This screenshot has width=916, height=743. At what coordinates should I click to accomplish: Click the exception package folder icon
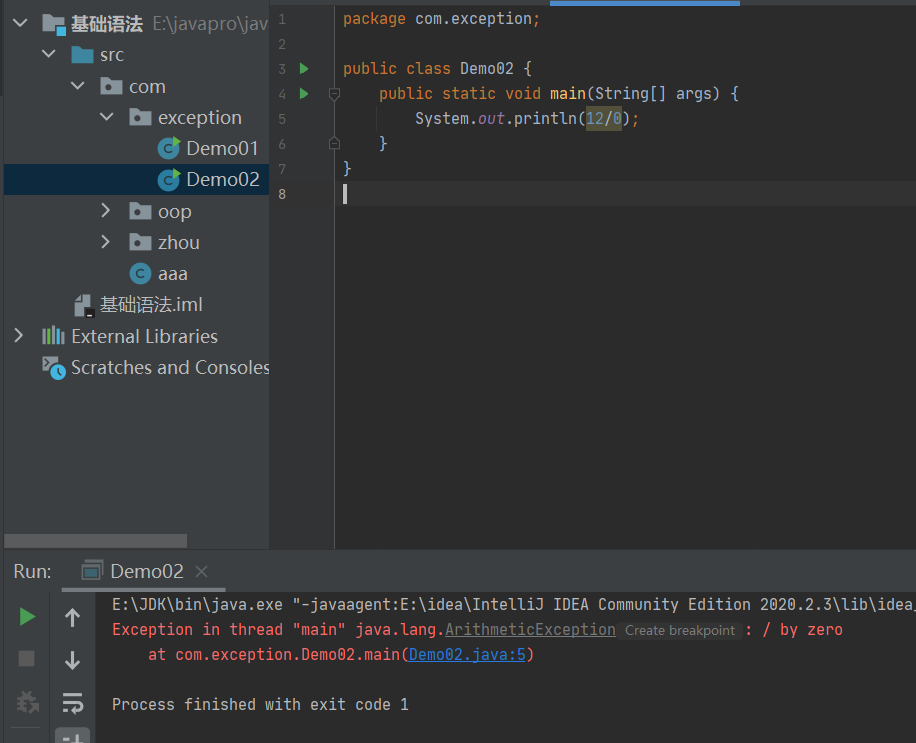(x=140, y=117)
